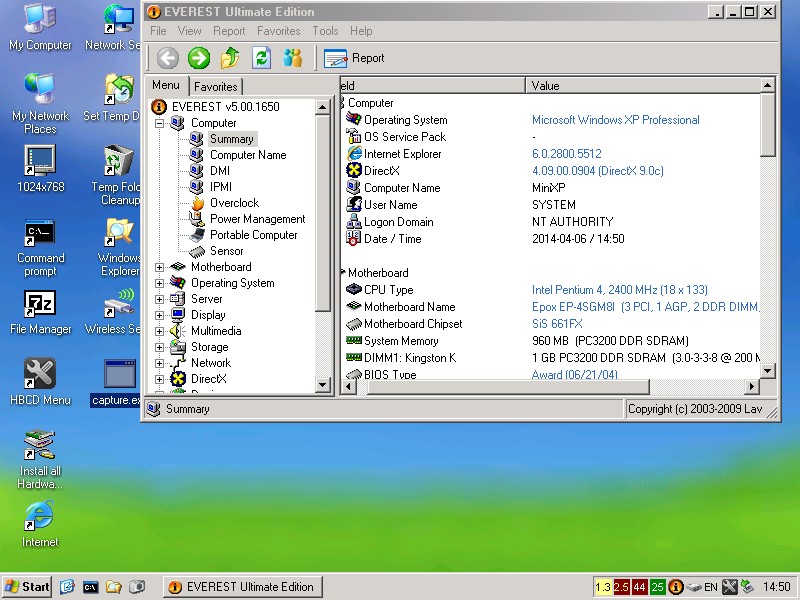Viewport: 800px width, 600px height.
Task: Follow the Intel Pentium 4 CPU link
Action: point(619,290)
